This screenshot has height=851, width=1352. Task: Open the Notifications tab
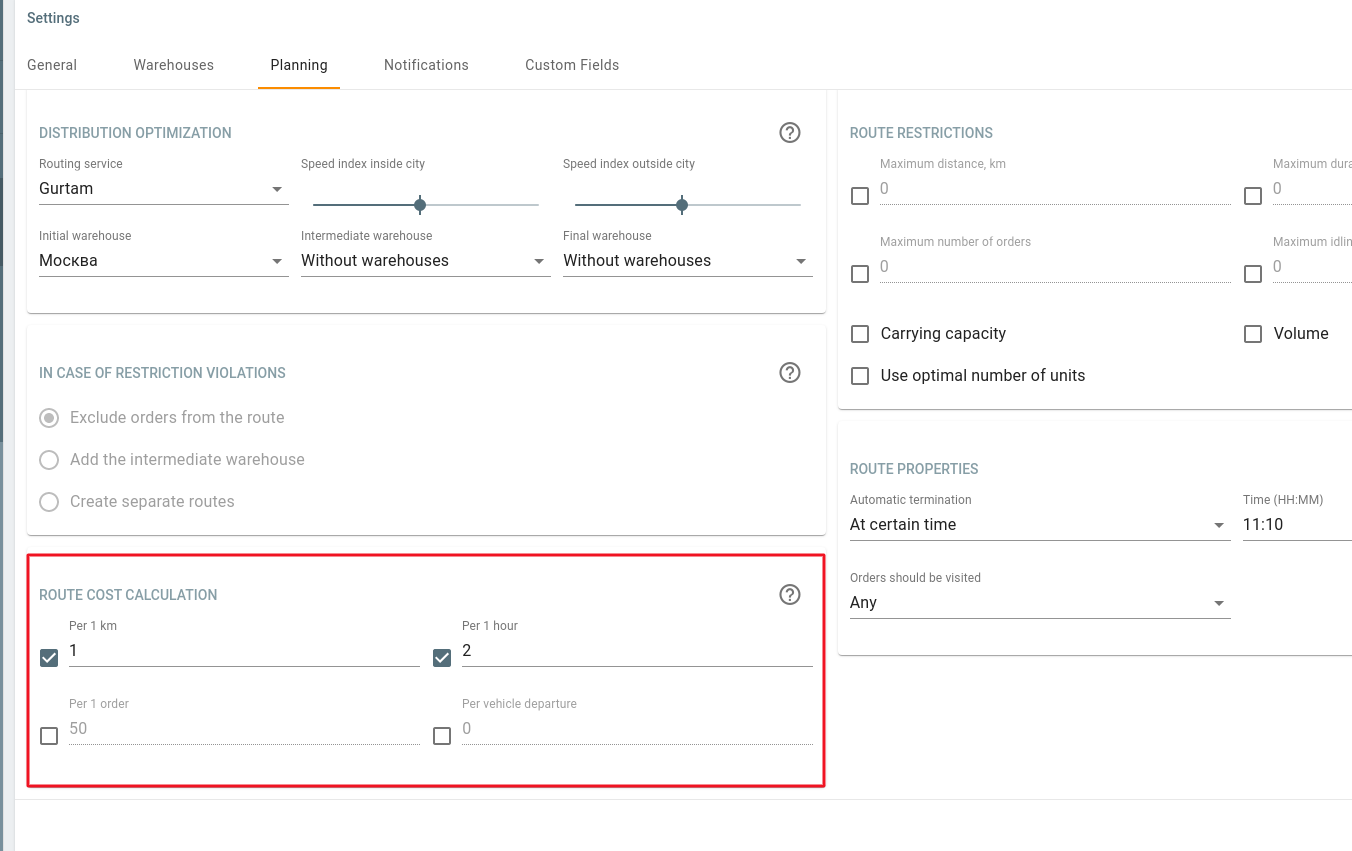[426, 65]
